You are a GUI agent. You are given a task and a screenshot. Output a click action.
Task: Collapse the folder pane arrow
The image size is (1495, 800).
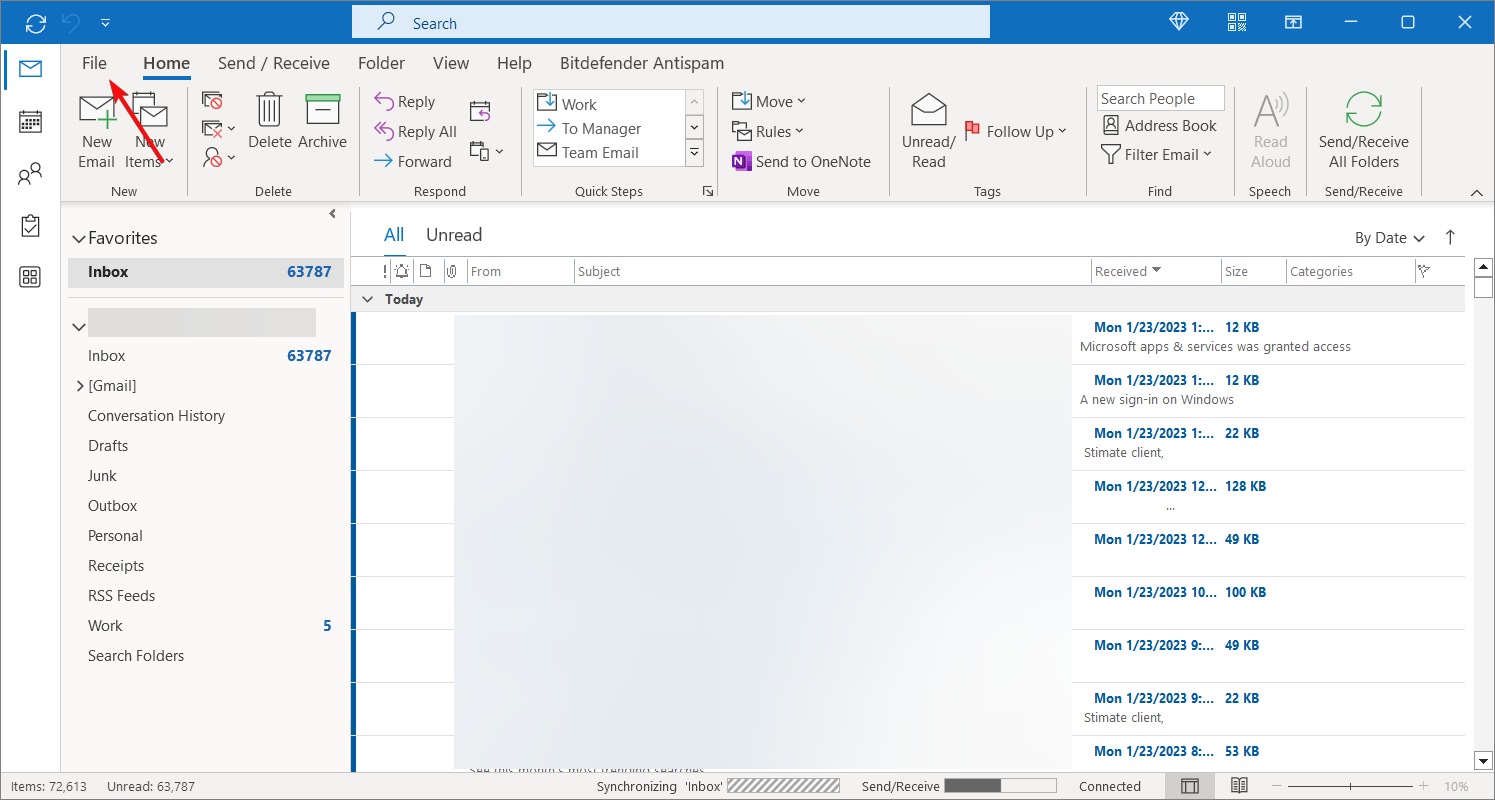[332, 214]
